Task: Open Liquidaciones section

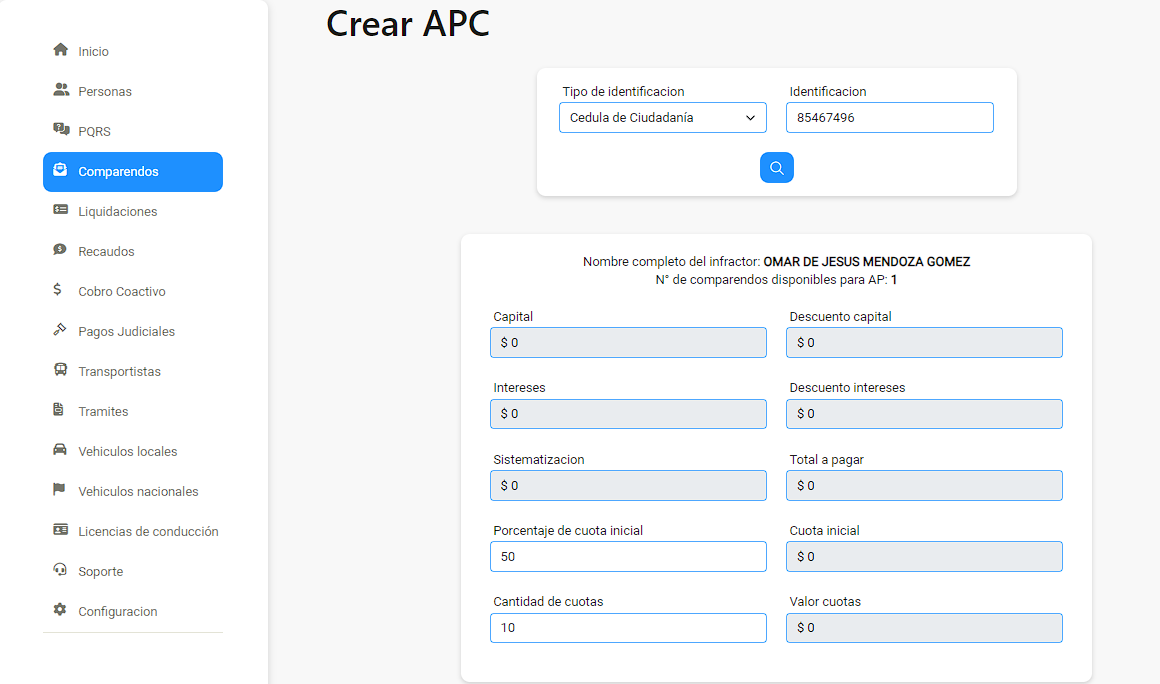Action: pos(133,211)
